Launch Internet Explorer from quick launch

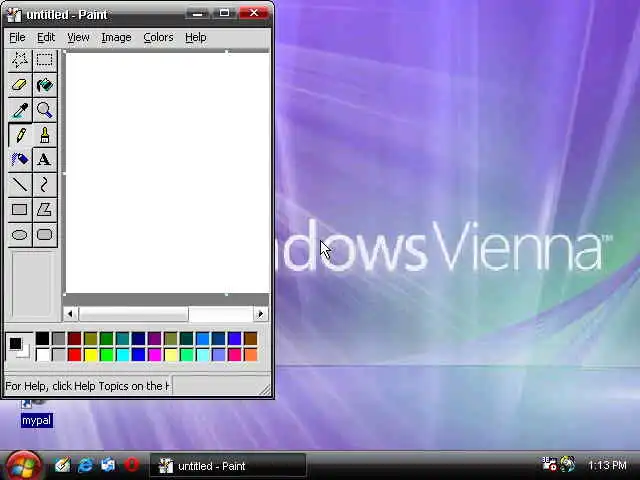pos(85,465)
